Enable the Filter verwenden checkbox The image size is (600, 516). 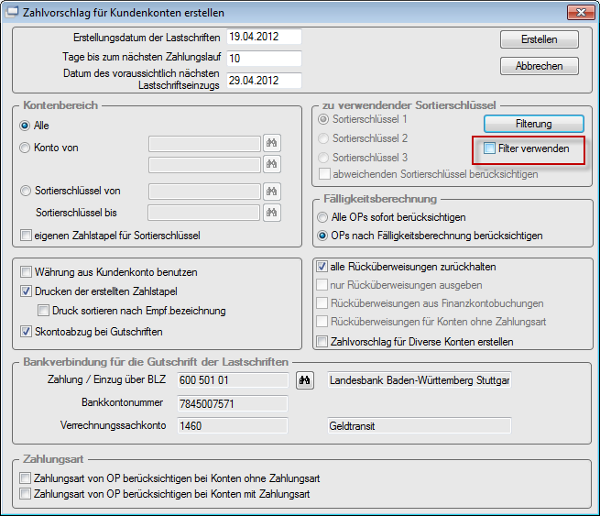[489, 148]
